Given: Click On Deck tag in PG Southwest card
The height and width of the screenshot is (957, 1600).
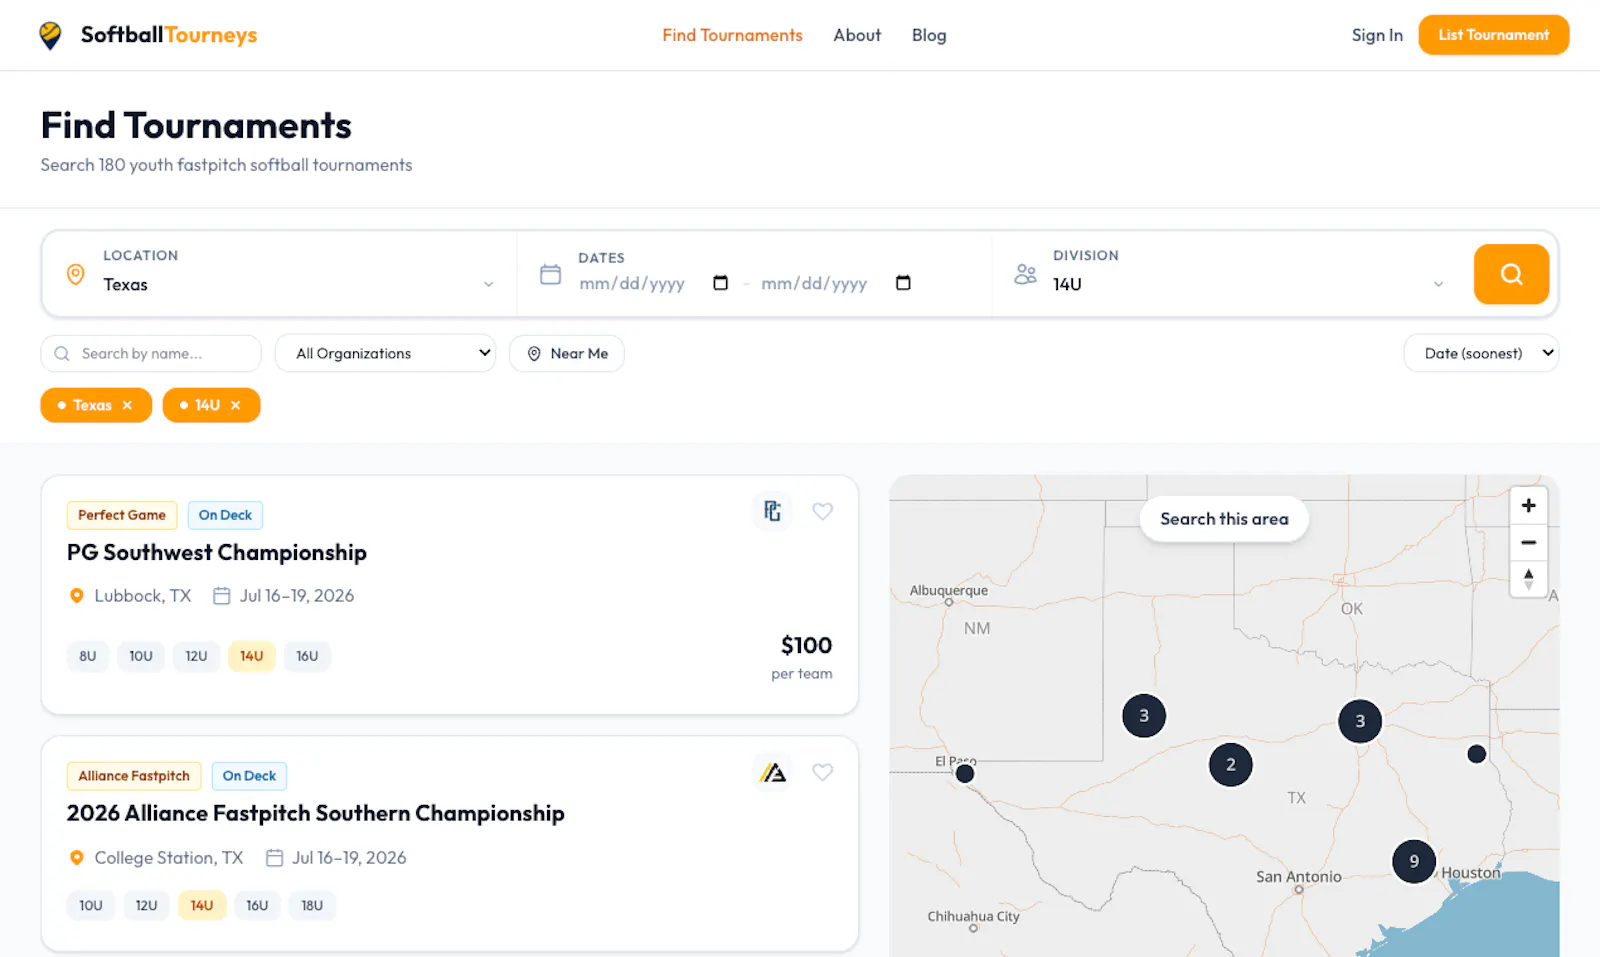Looking at the screenshot, I should click(x=225, y=515).
